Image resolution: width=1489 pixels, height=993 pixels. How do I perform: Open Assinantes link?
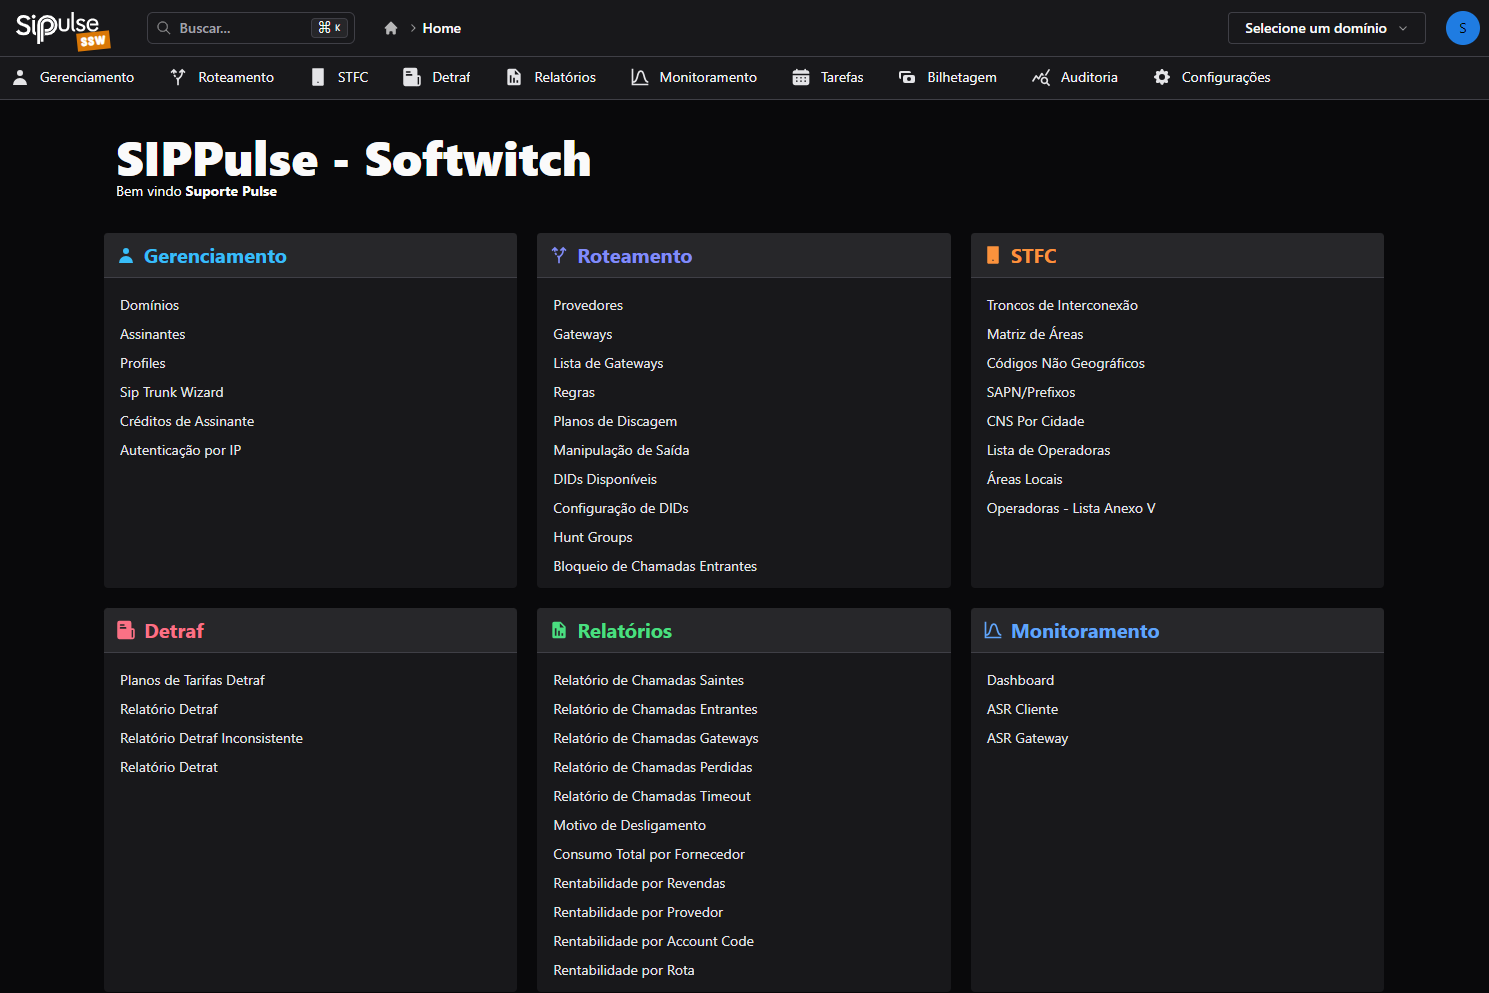153,334
